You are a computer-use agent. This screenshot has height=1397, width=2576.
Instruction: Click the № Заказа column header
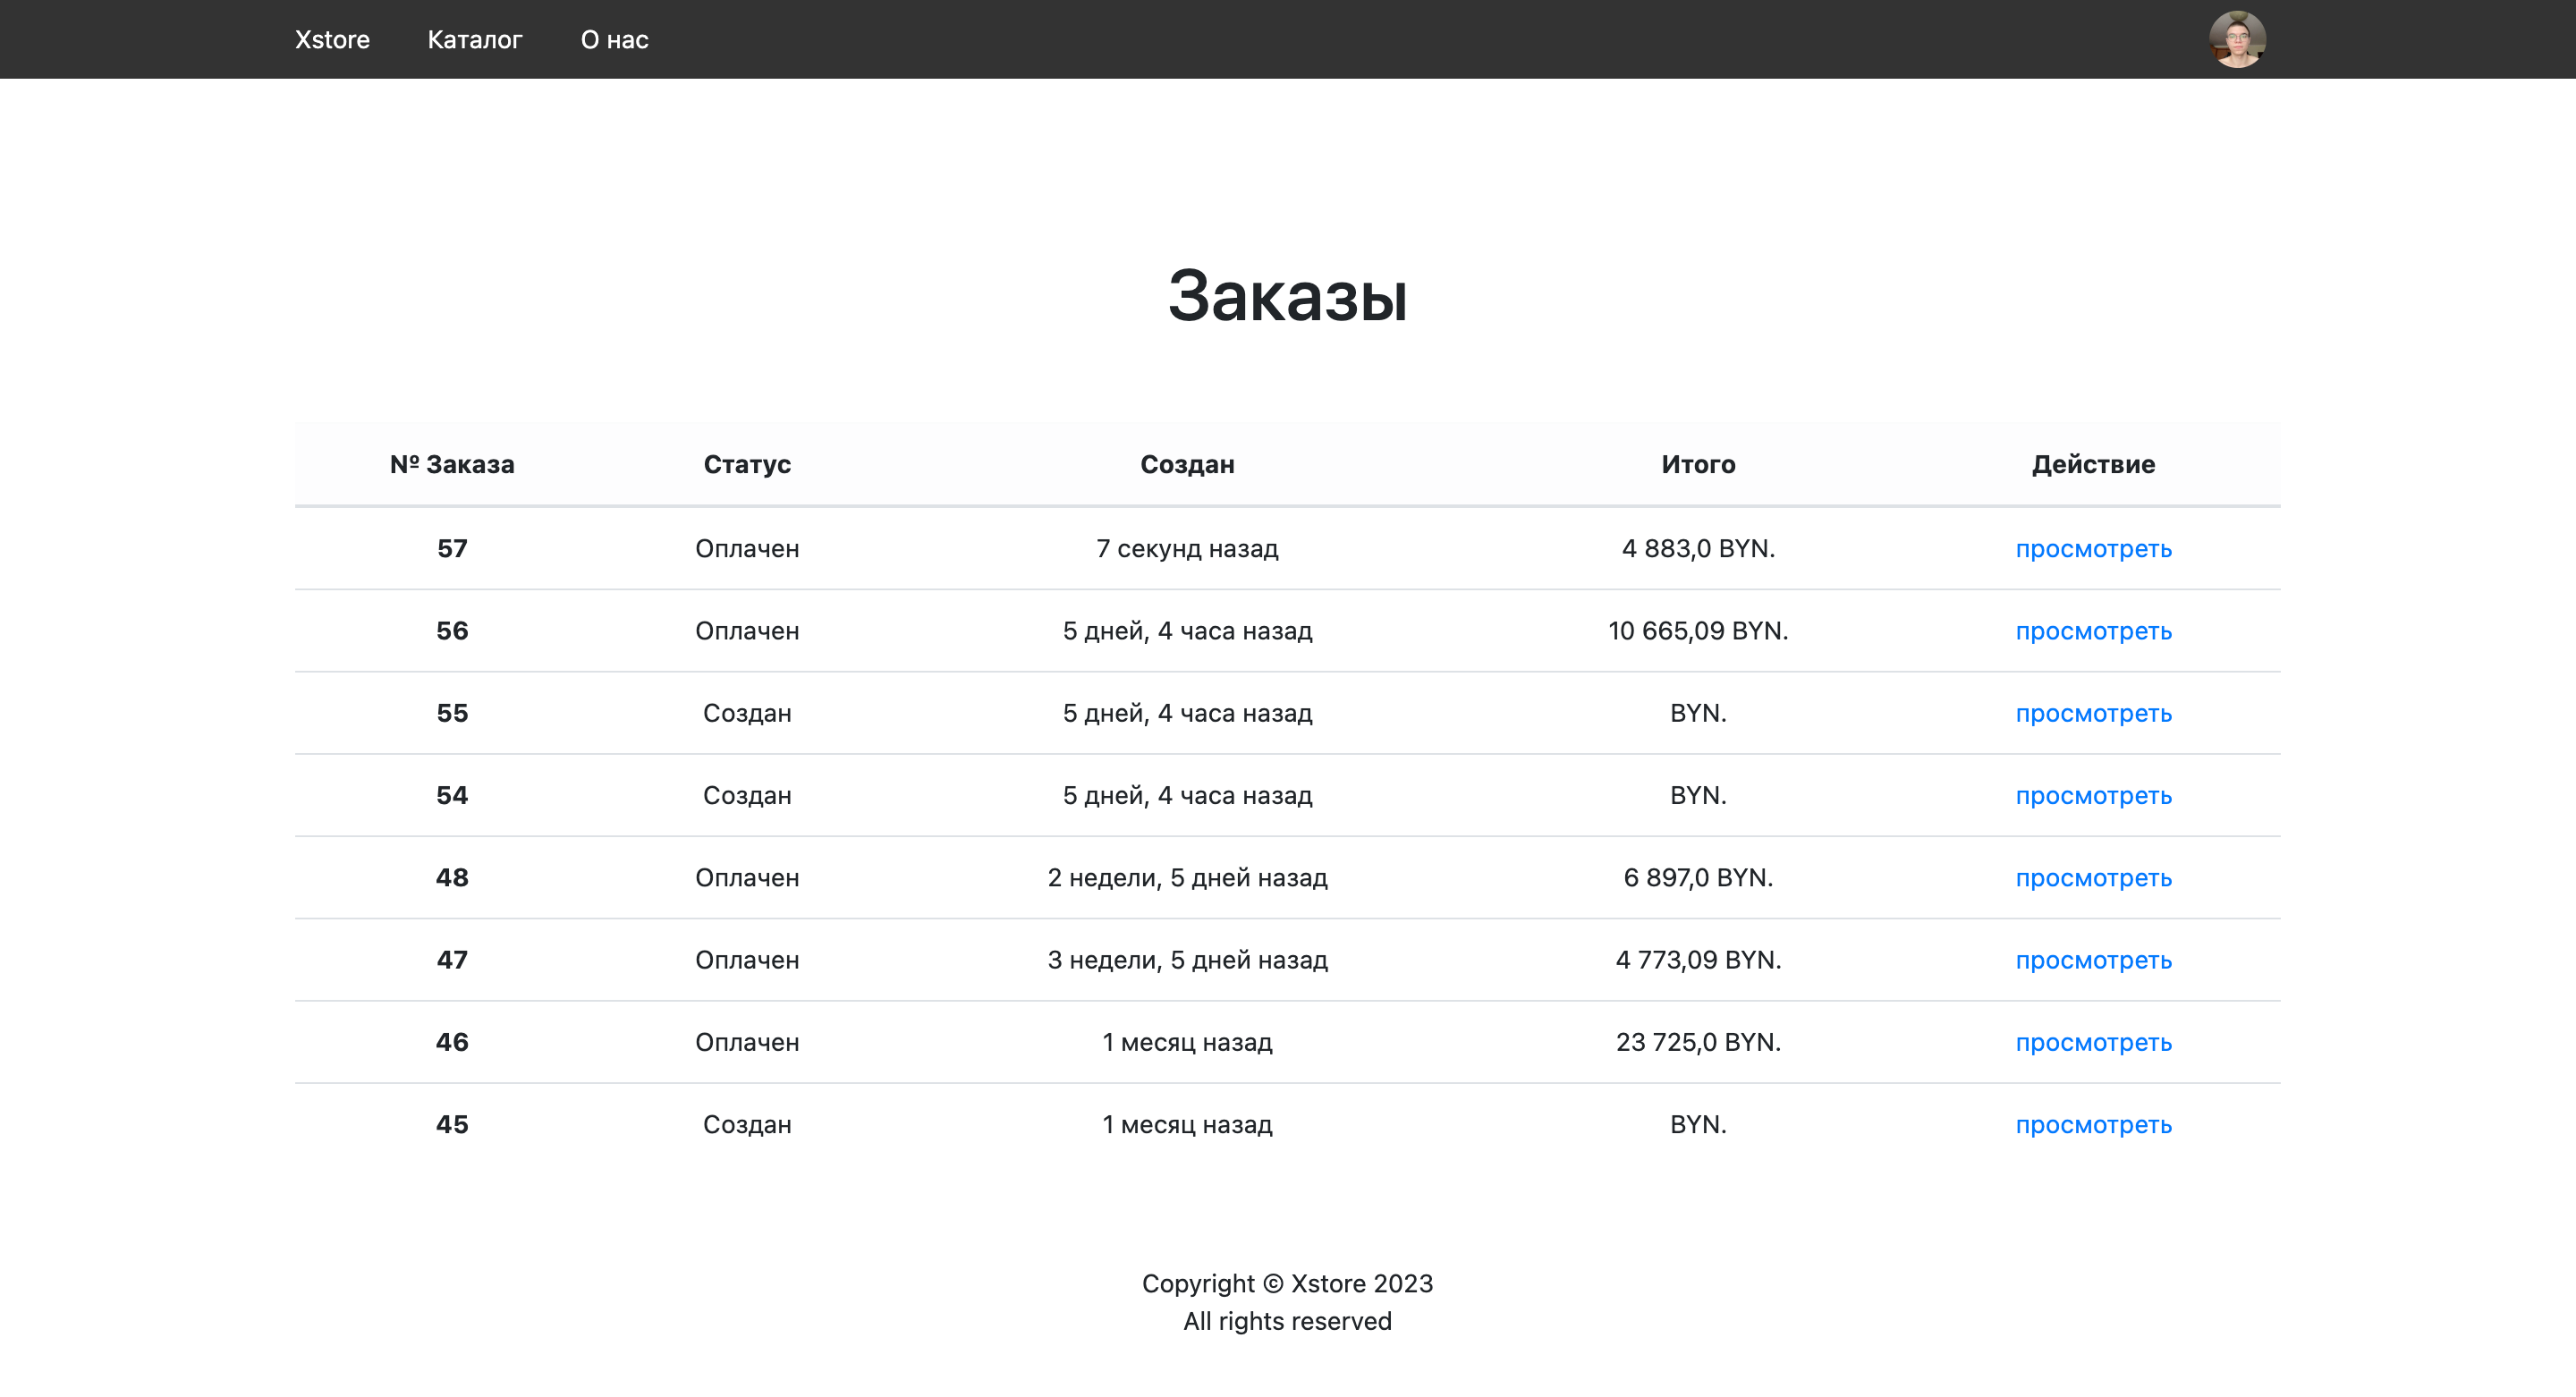452,464
